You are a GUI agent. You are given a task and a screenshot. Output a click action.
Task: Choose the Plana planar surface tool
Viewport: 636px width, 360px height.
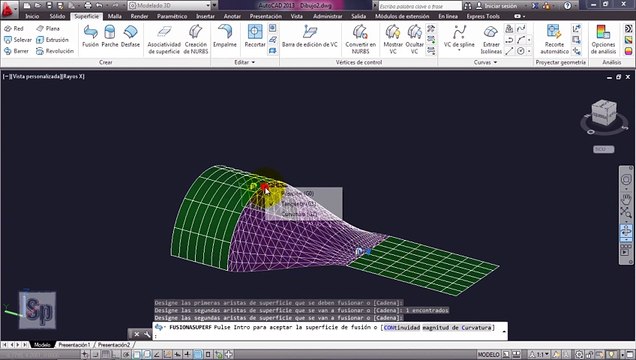click(x=48, y=28)
